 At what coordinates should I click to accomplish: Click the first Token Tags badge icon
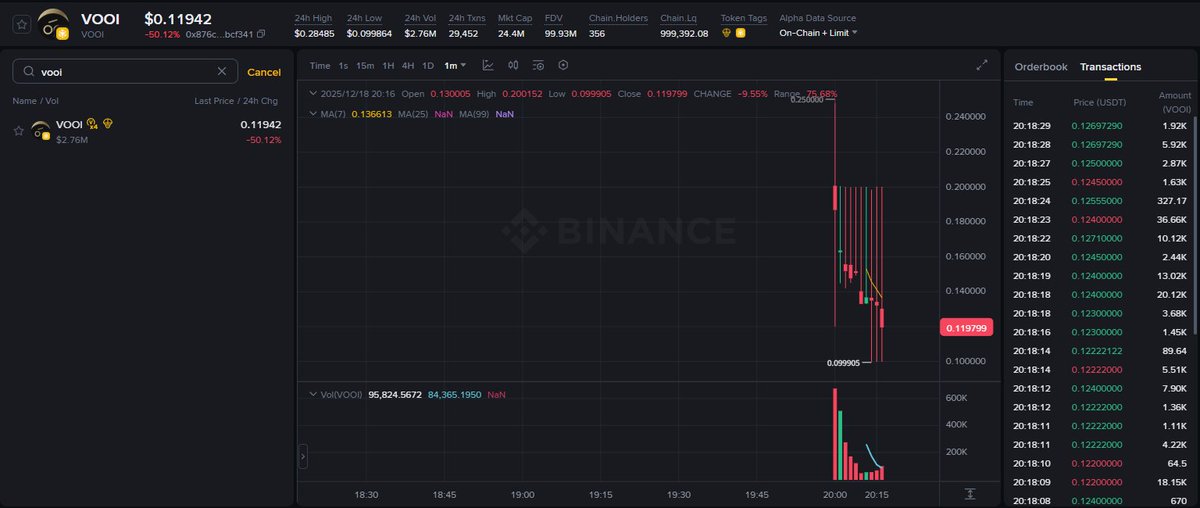tap(726, 33)
